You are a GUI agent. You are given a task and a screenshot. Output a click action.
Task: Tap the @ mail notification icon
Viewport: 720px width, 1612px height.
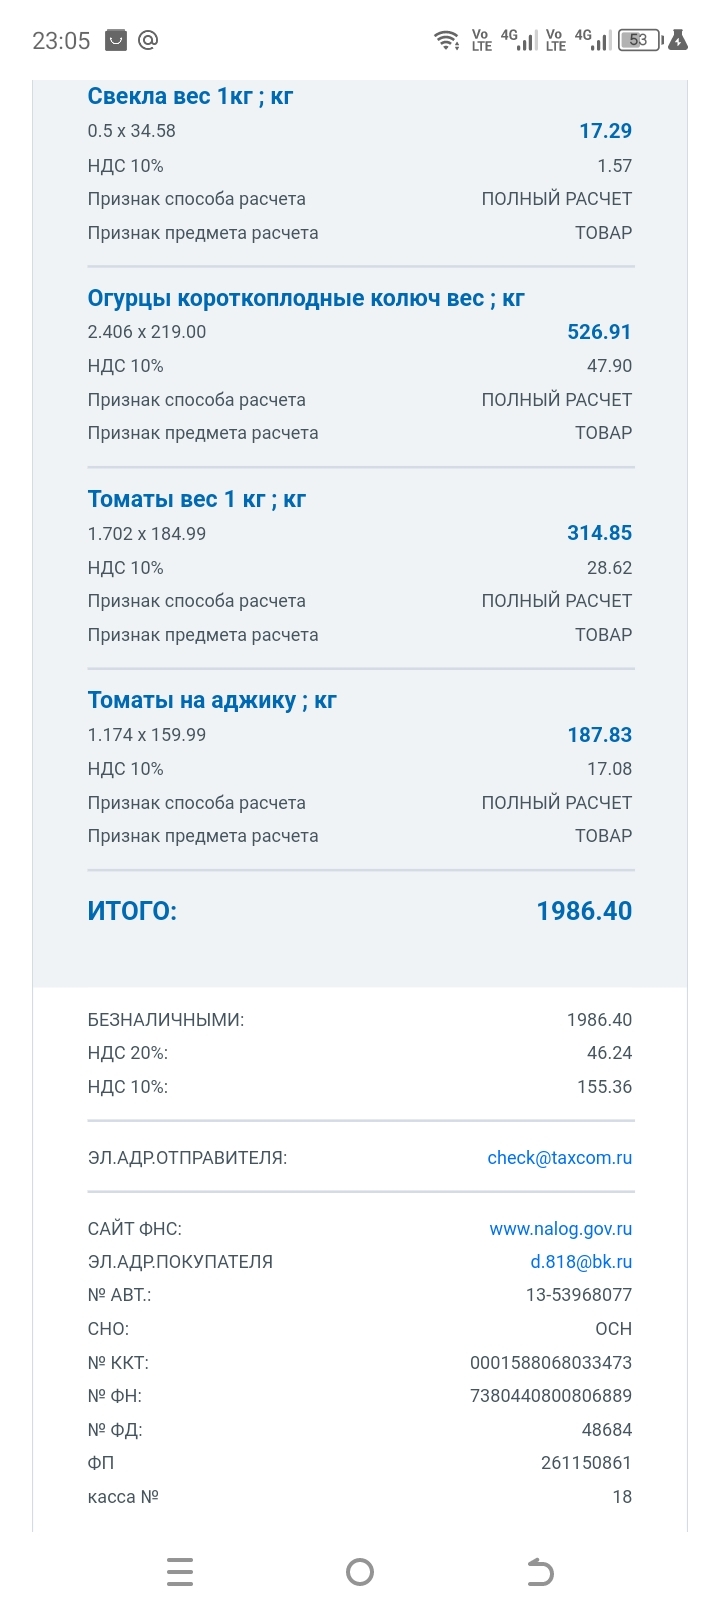(148, 40)
